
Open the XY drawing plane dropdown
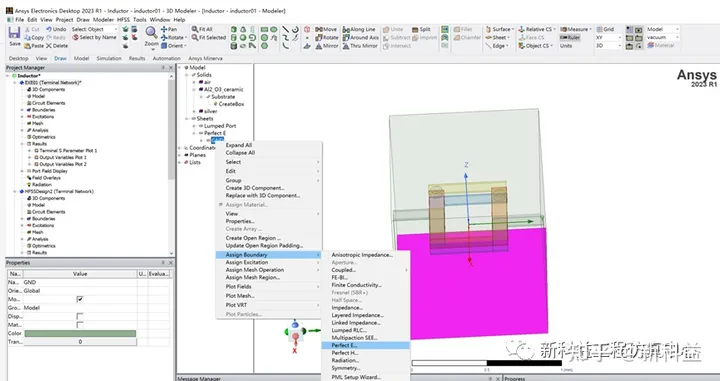[x=608, y=37]
